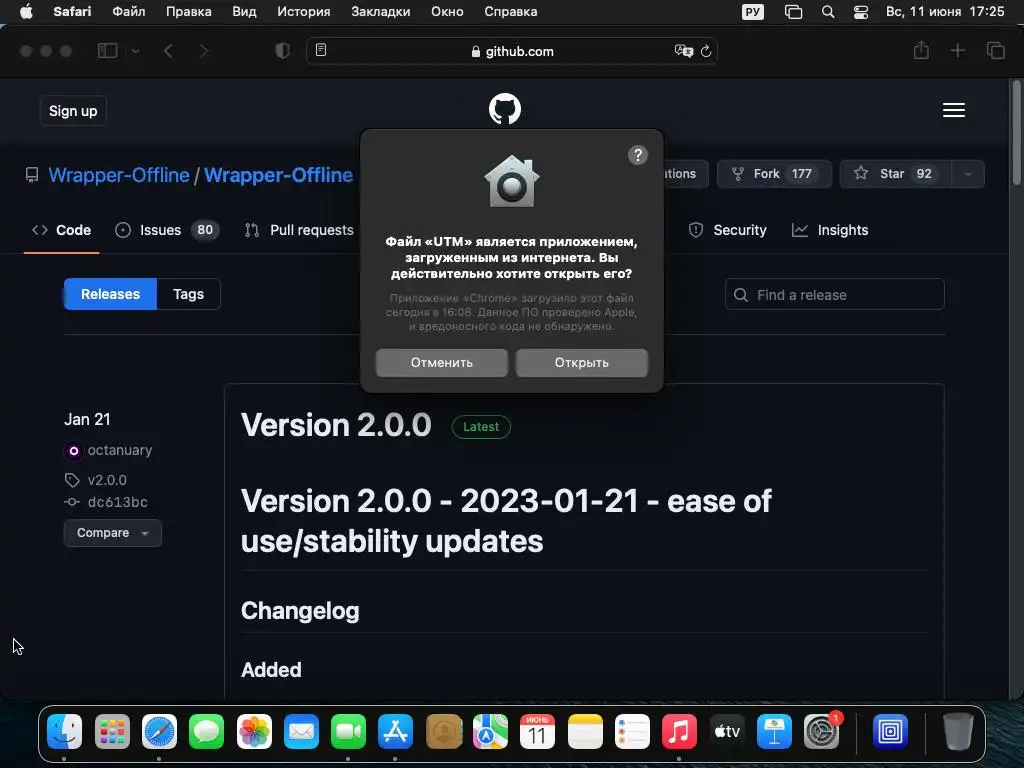Click the page vertical scrollbar
The height and width of the screenshot is (768, 1024).
pos(1016,133)
